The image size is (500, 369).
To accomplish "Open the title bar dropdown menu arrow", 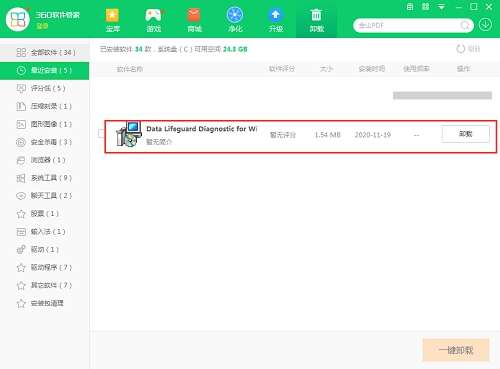I will 442,7.
